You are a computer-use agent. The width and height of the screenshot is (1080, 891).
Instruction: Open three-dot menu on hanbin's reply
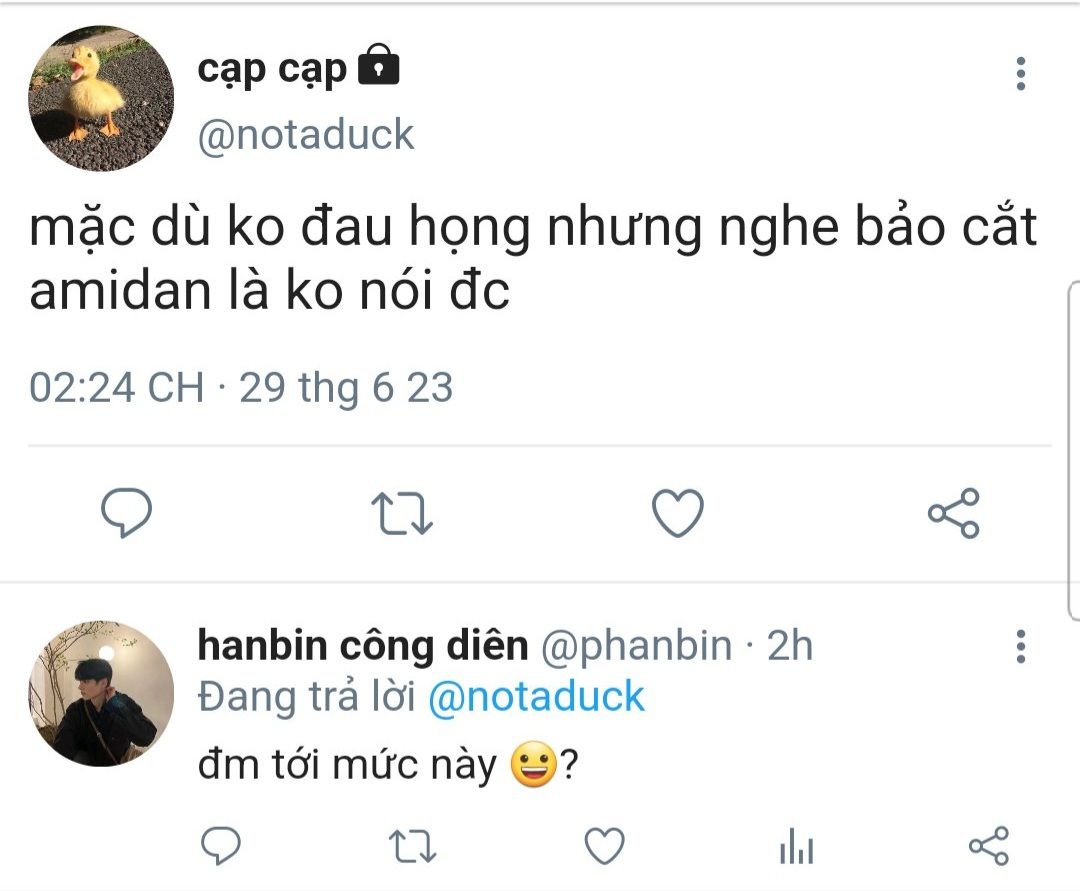point(1020,647)
